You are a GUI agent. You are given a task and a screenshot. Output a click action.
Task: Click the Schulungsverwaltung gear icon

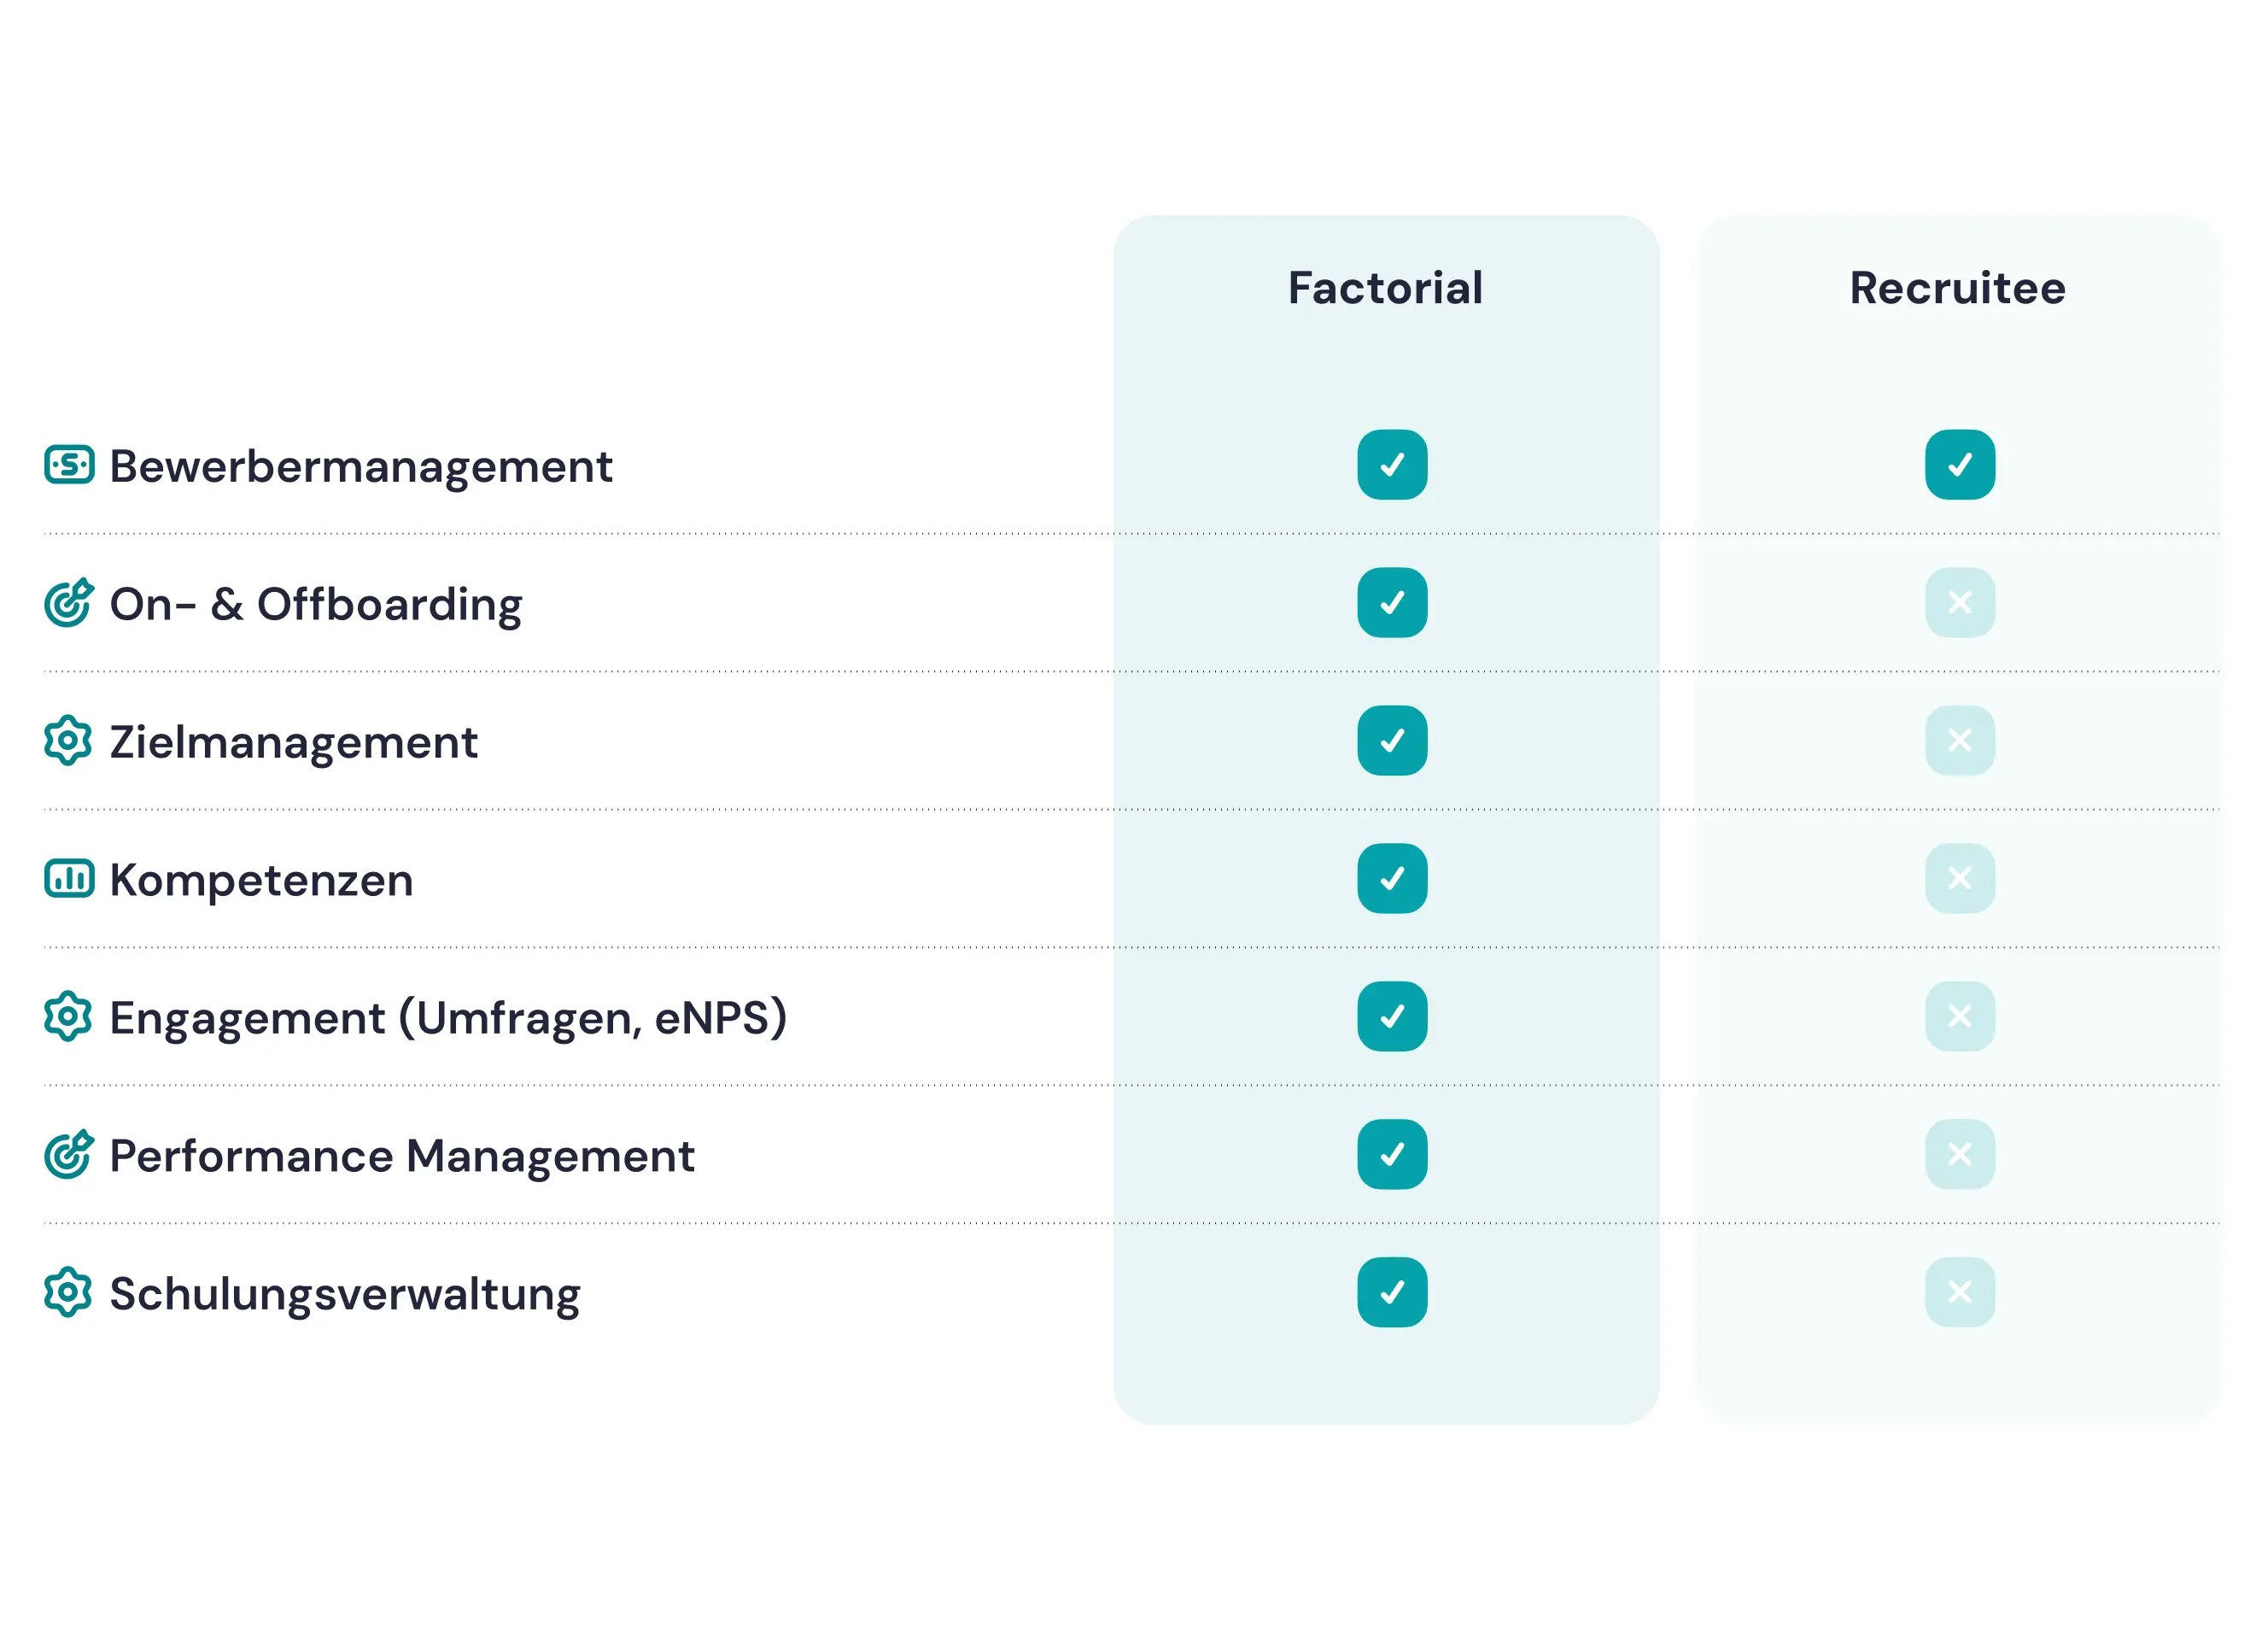coord(68,1293)
